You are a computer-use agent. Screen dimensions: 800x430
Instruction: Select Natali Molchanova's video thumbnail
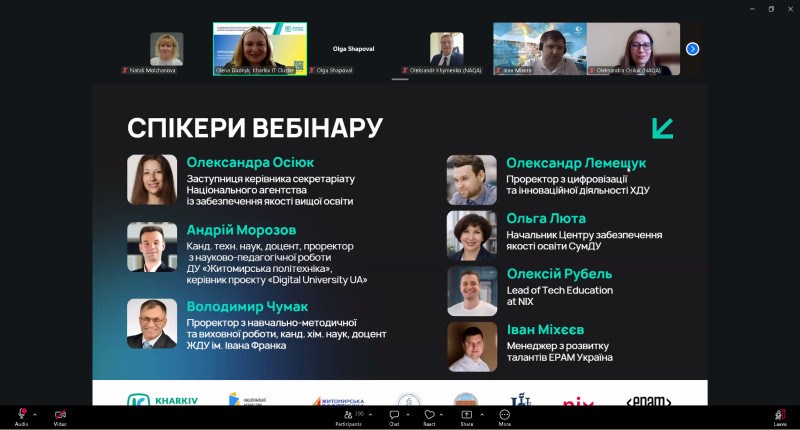coord(166,49)
